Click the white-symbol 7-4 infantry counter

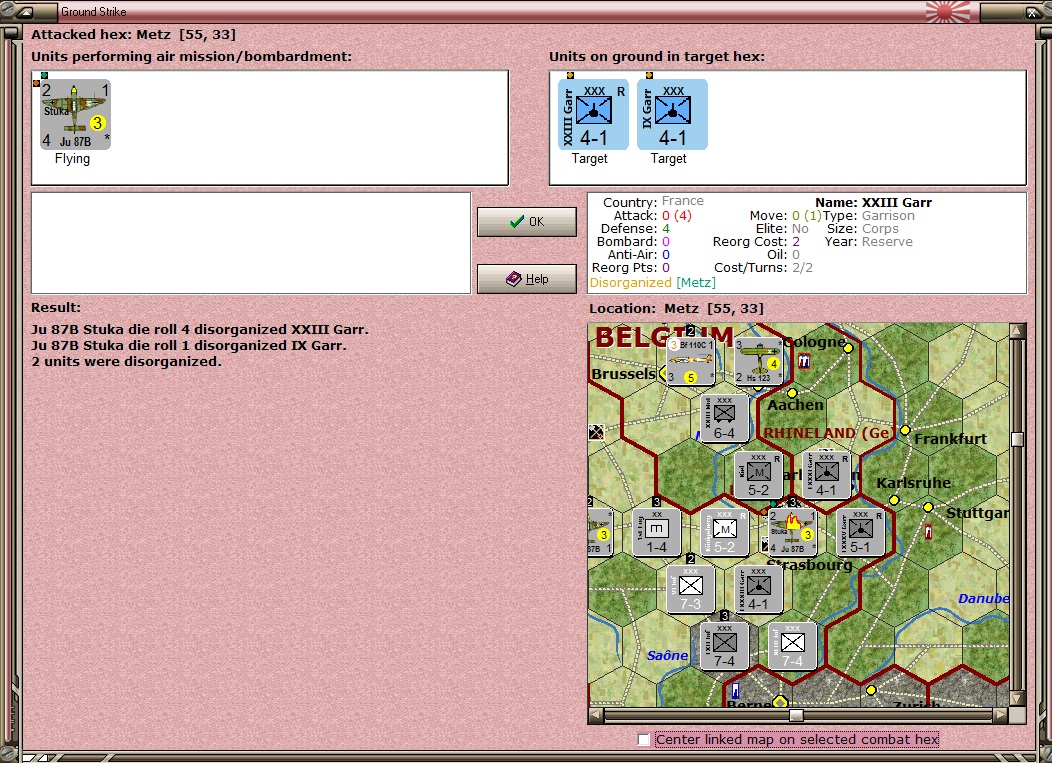(x=792, y=646)
